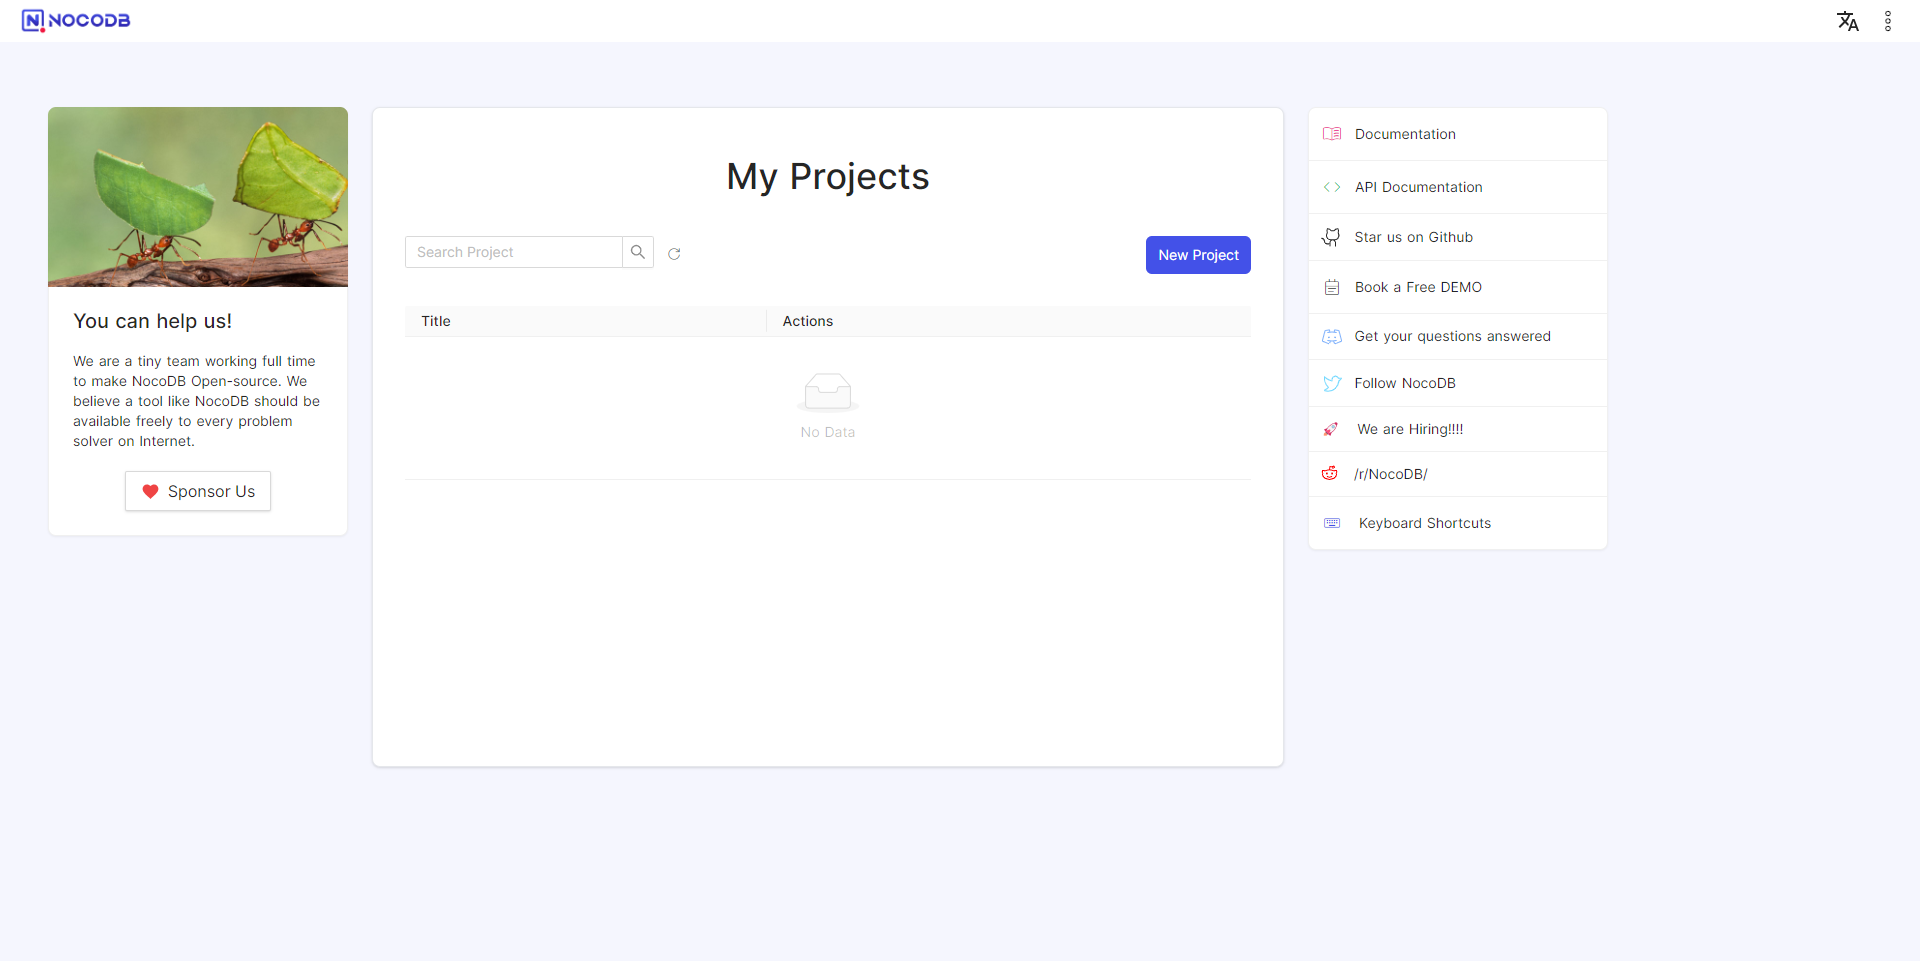The height and width of the screenshot is (961, 1920).
Task: Click the leafcutter ants image
Action: (x=198, y=197)
